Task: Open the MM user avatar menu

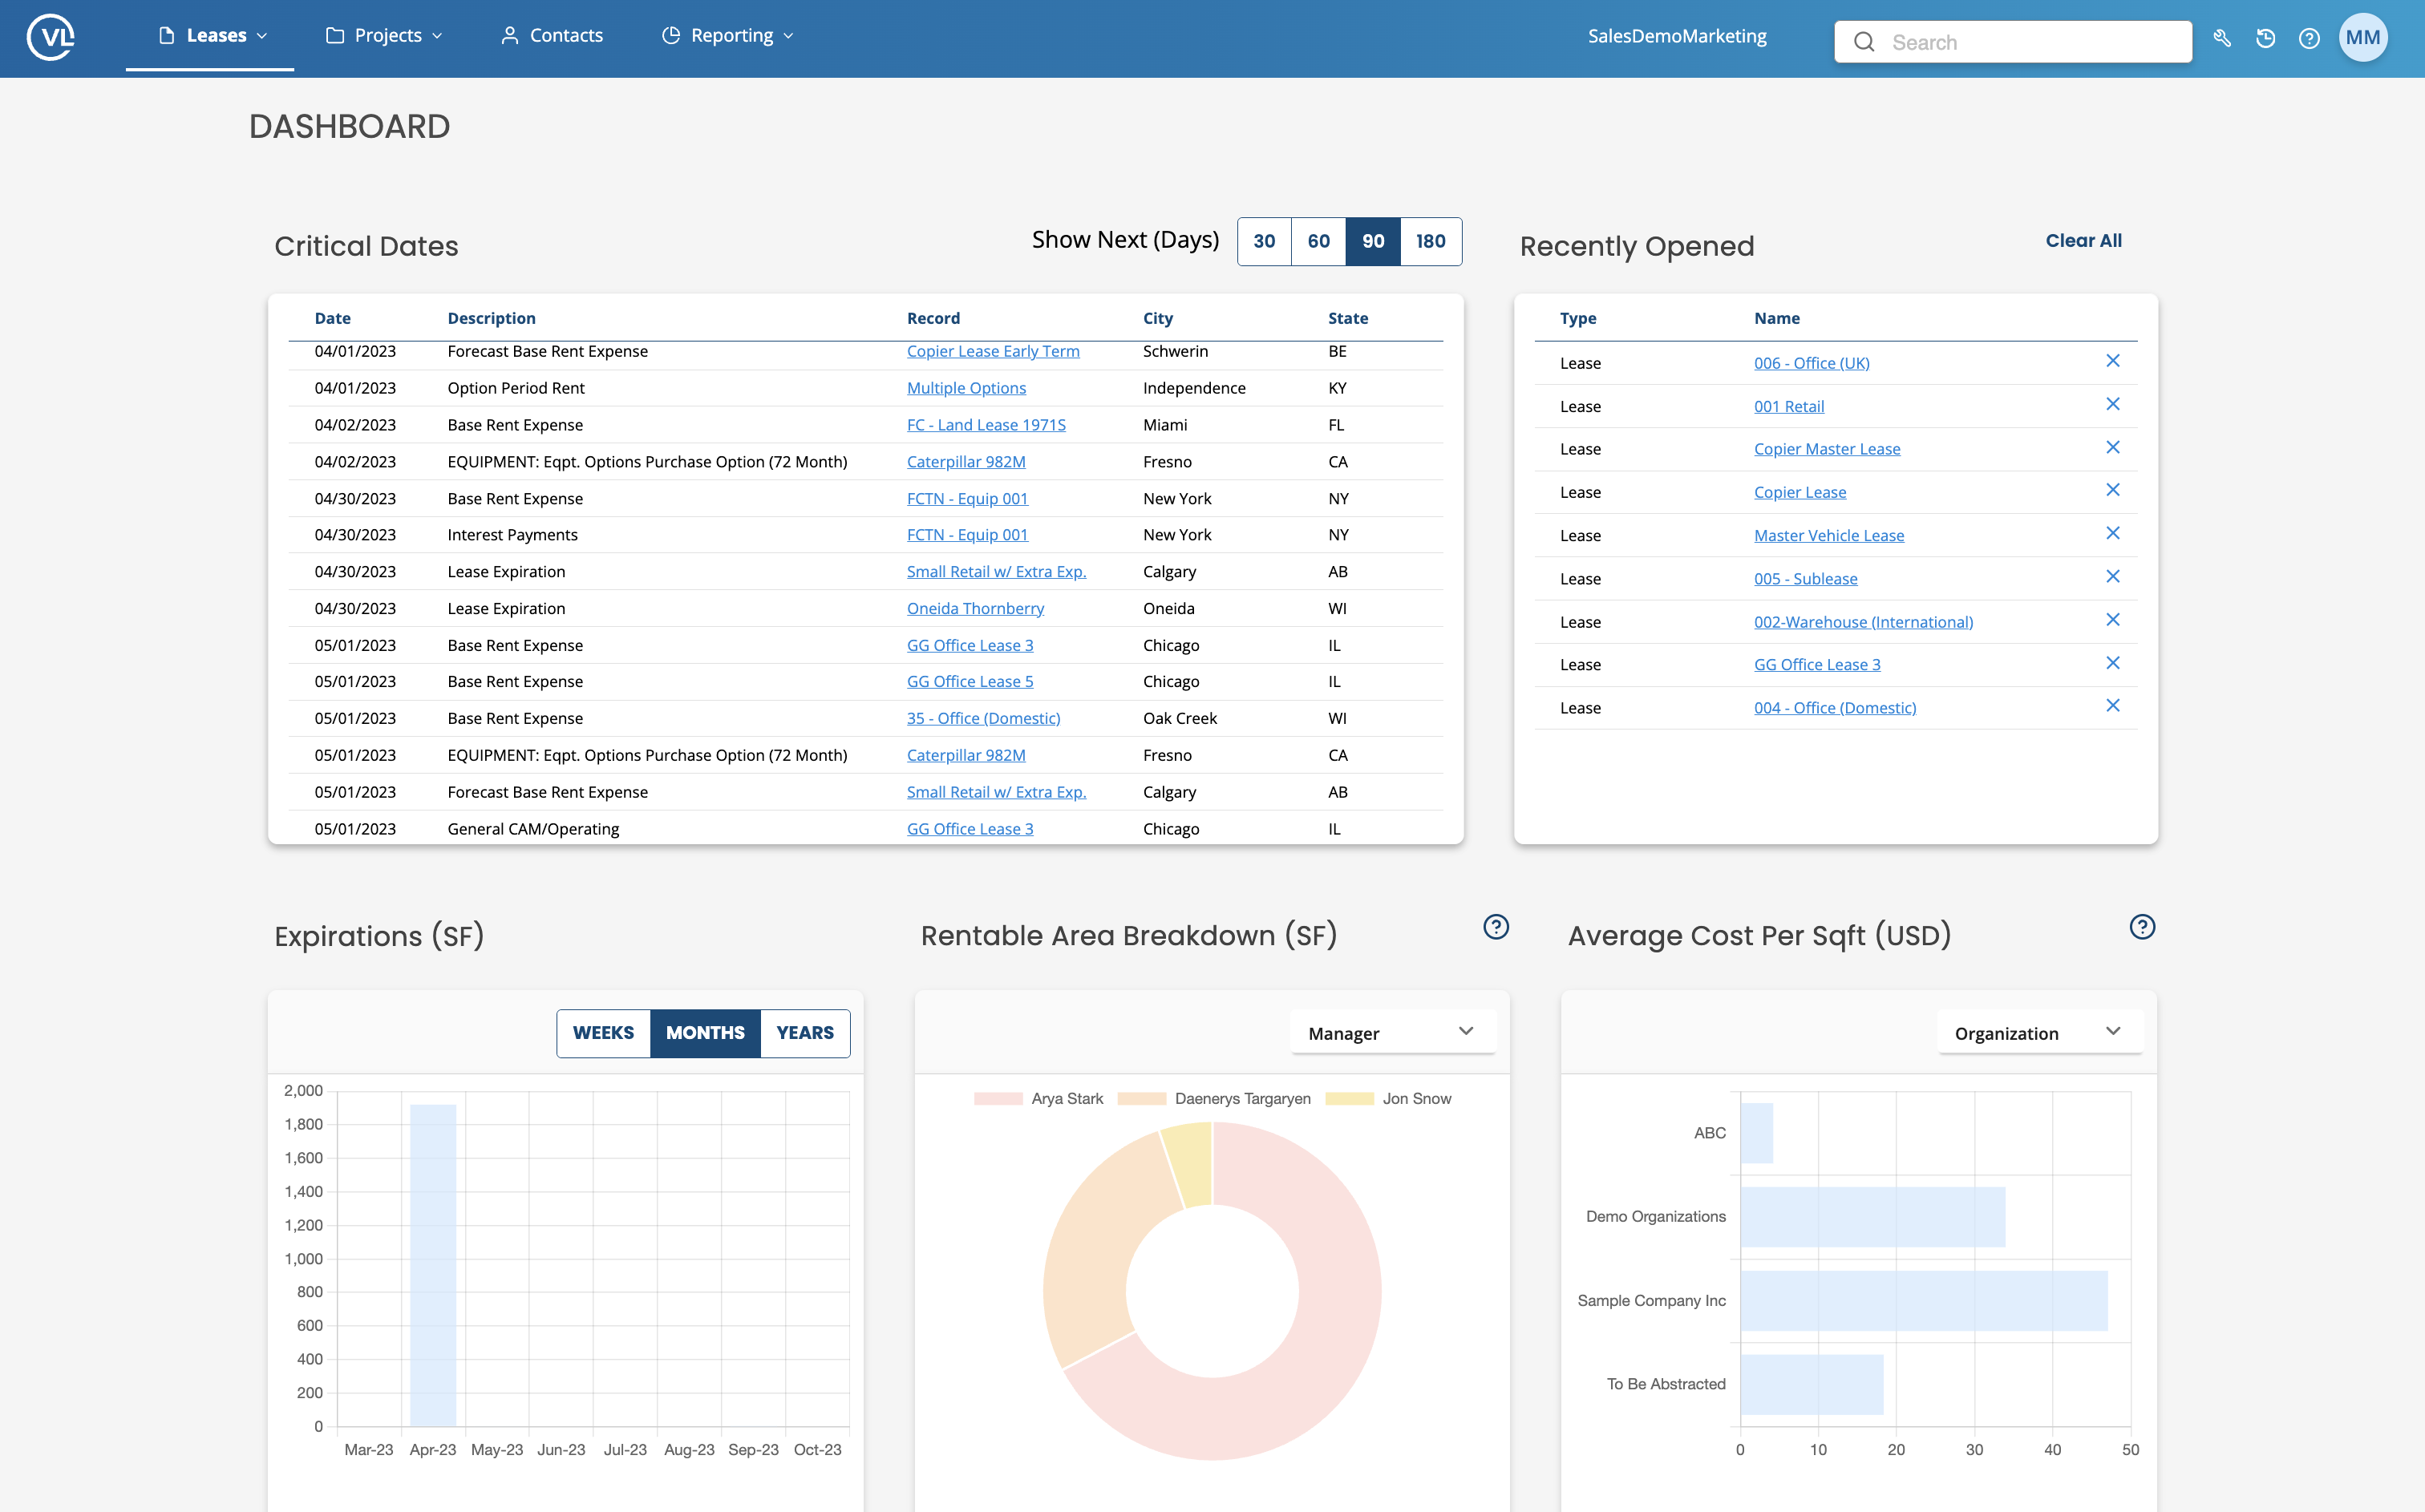Action: tap(2363, 37)
